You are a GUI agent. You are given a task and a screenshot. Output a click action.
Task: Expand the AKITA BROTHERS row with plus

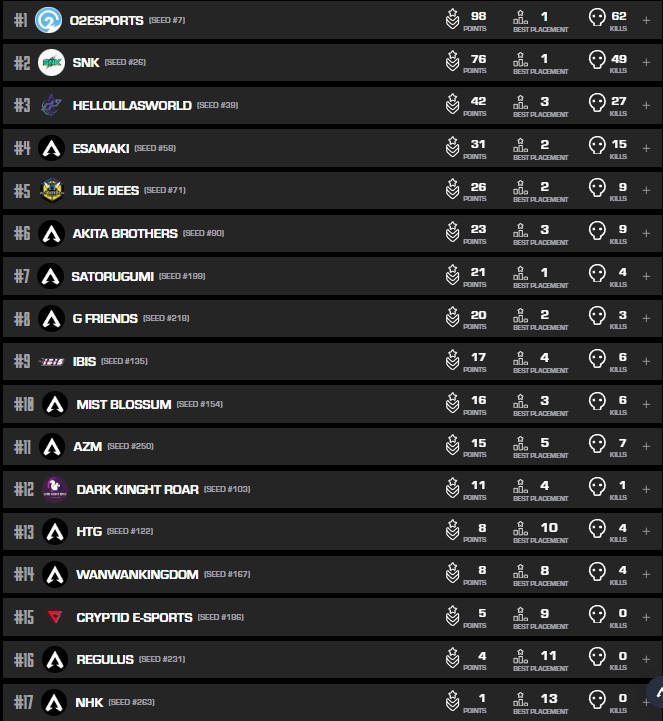click(646, 233)
